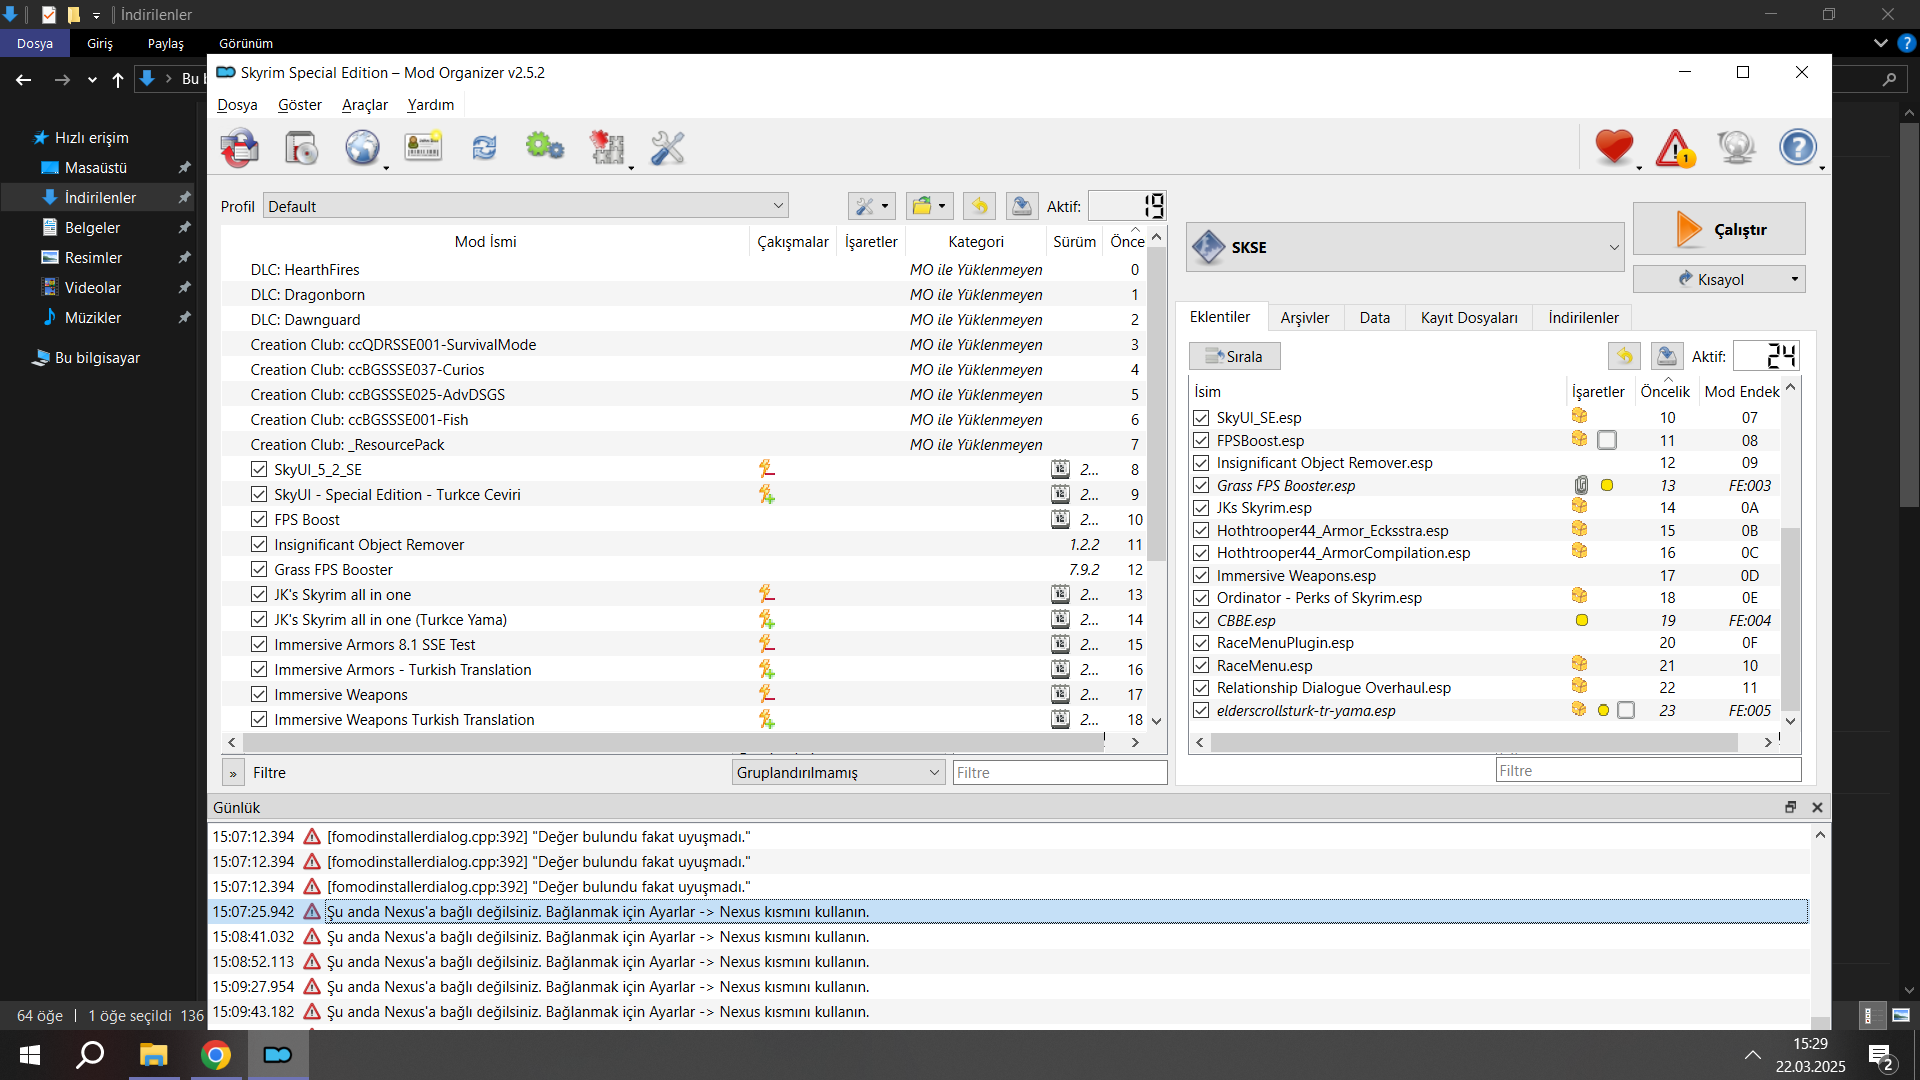1920x1080 pixels.
Task: Expand the Profil Default dropdown
Action: (x=525, y=206)
